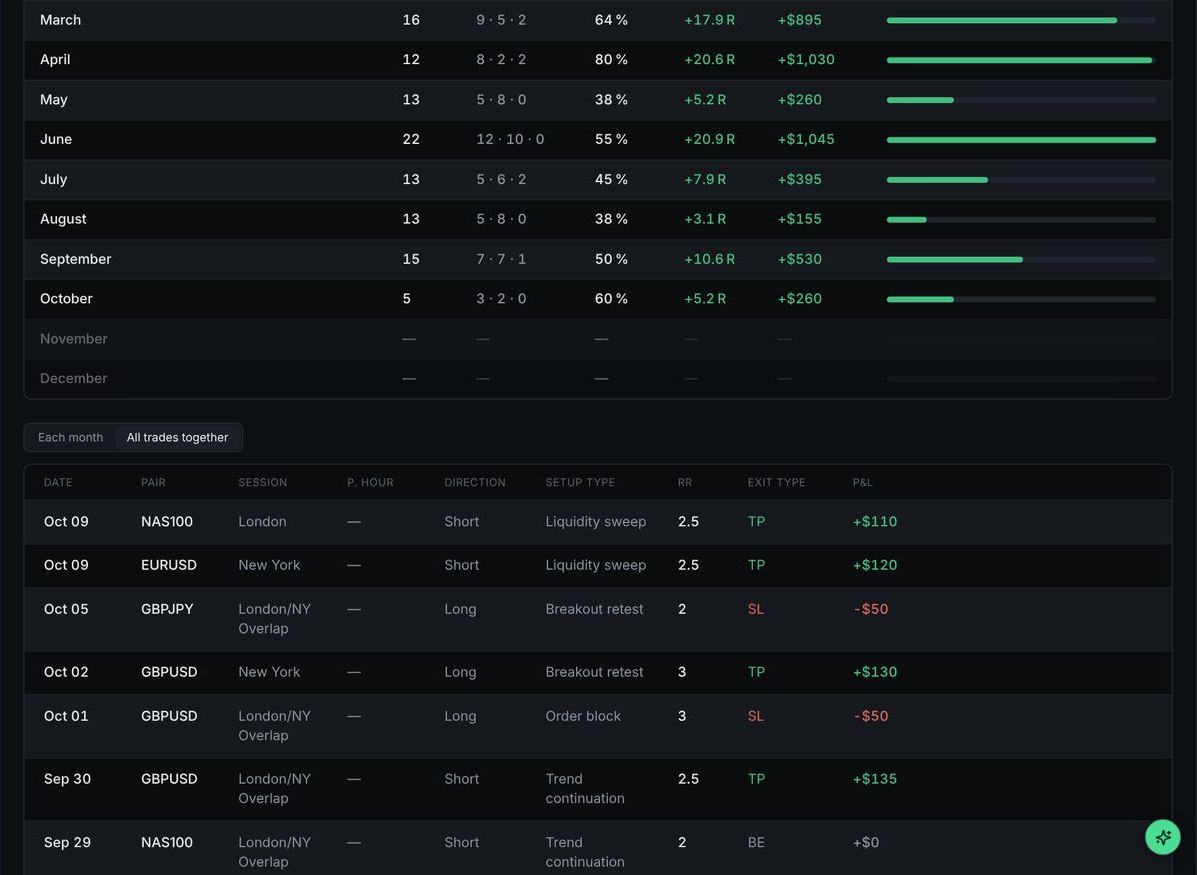Open the Oct 09 NAS100 trade

coord(598,522)
